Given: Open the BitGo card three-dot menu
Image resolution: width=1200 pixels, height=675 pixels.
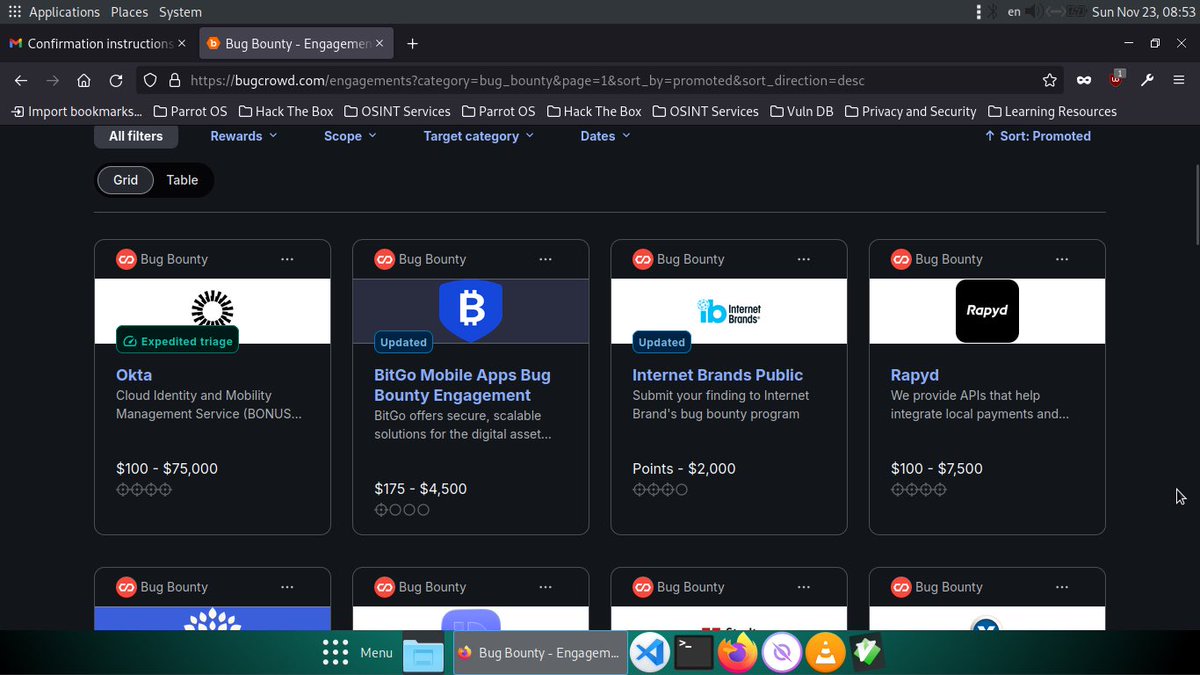Looking at the screenshot, I should pyautogui.click(x=545, y=259).
